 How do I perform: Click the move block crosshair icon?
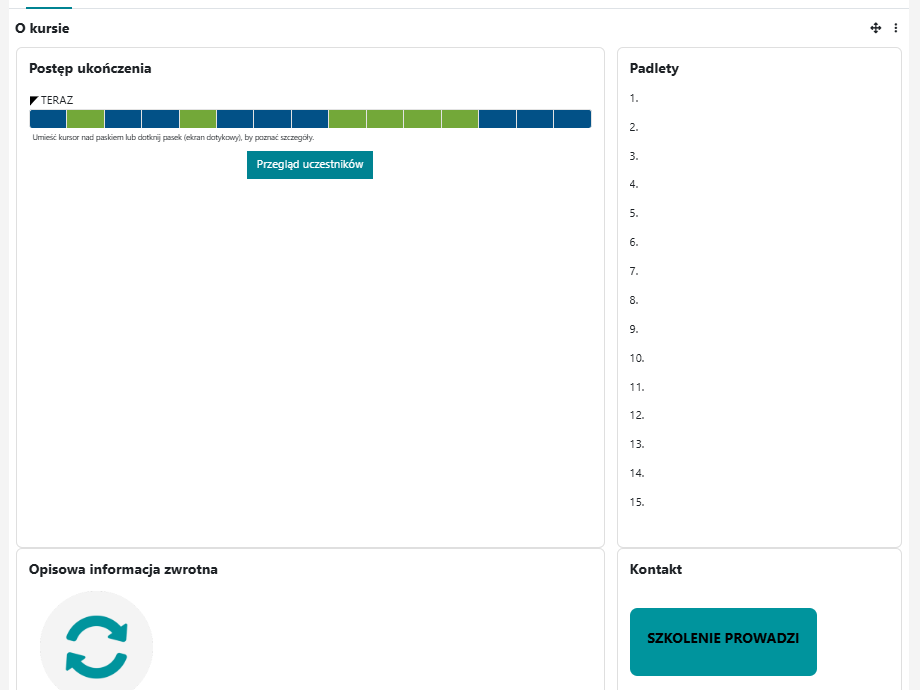[x=876, y=29]
